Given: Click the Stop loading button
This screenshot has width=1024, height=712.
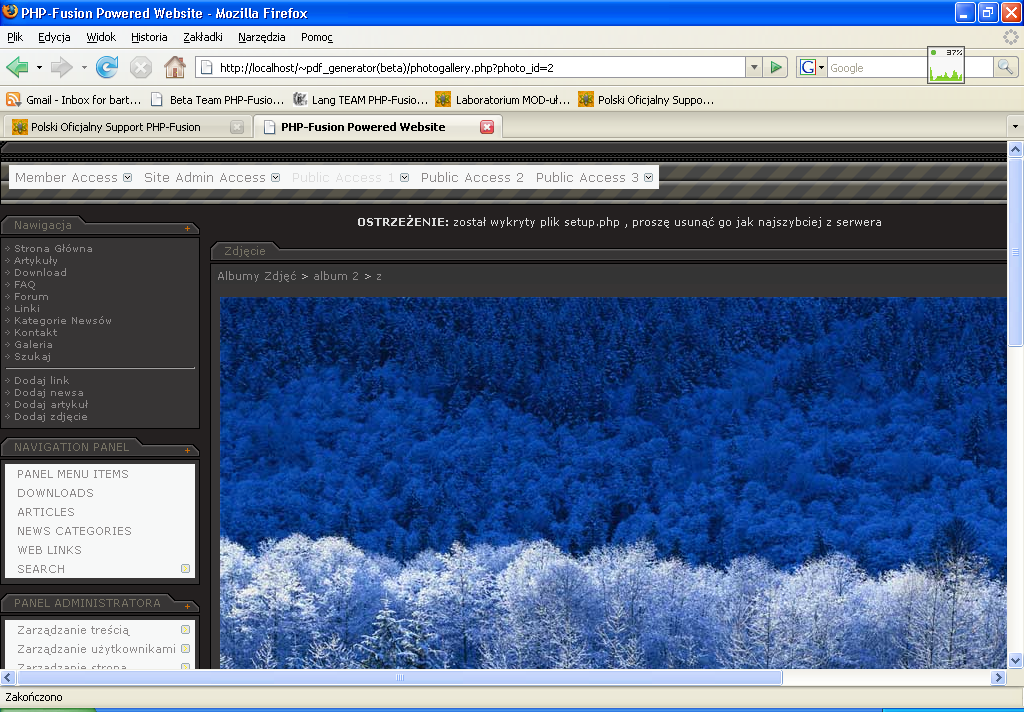Looking at the screenshot, I should click(140, 67).
